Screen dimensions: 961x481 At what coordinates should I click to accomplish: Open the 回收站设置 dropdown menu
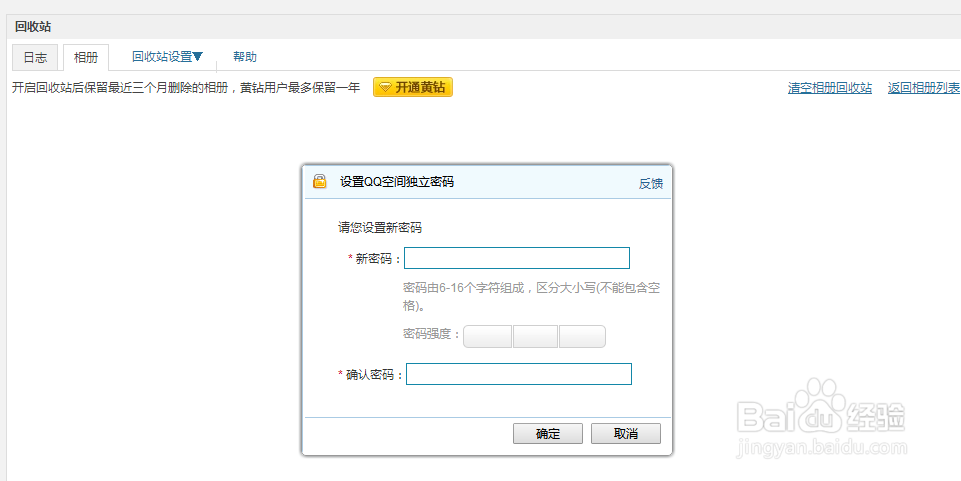tap(167, 57)
